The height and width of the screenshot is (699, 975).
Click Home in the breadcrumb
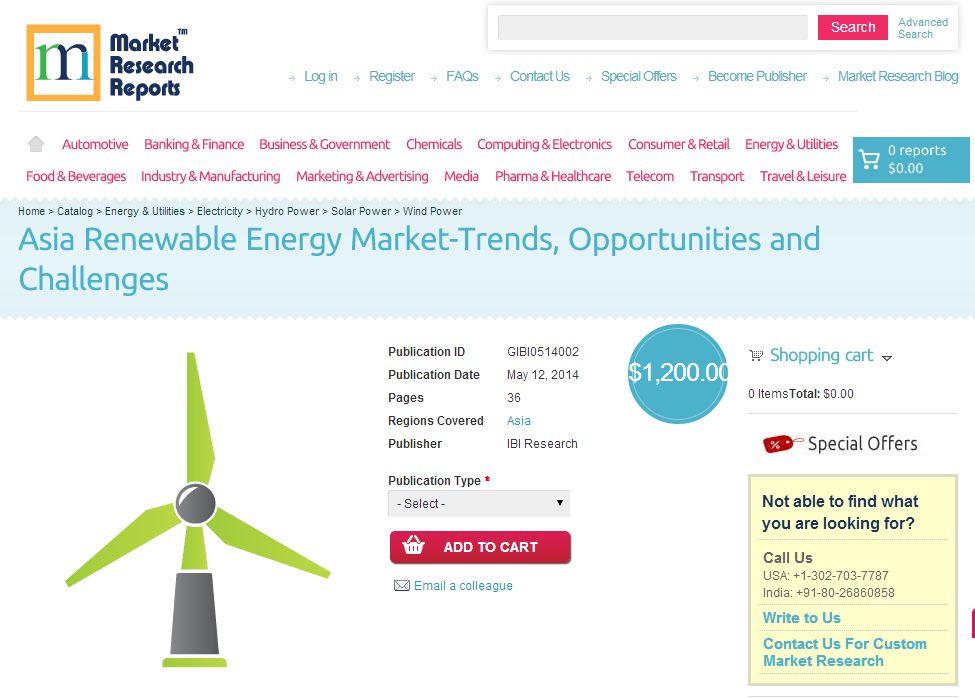coord(31,211)
